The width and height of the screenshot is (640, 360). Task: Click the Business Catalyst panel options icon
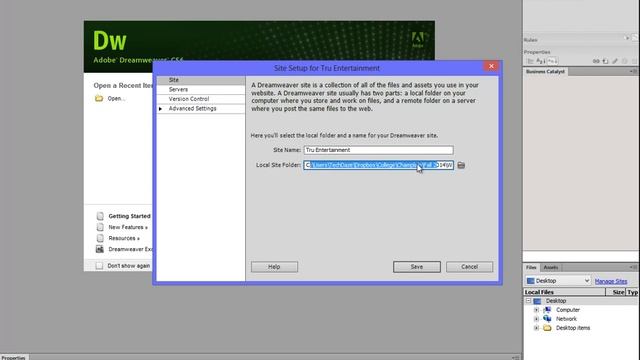click(x=633, y=71)
